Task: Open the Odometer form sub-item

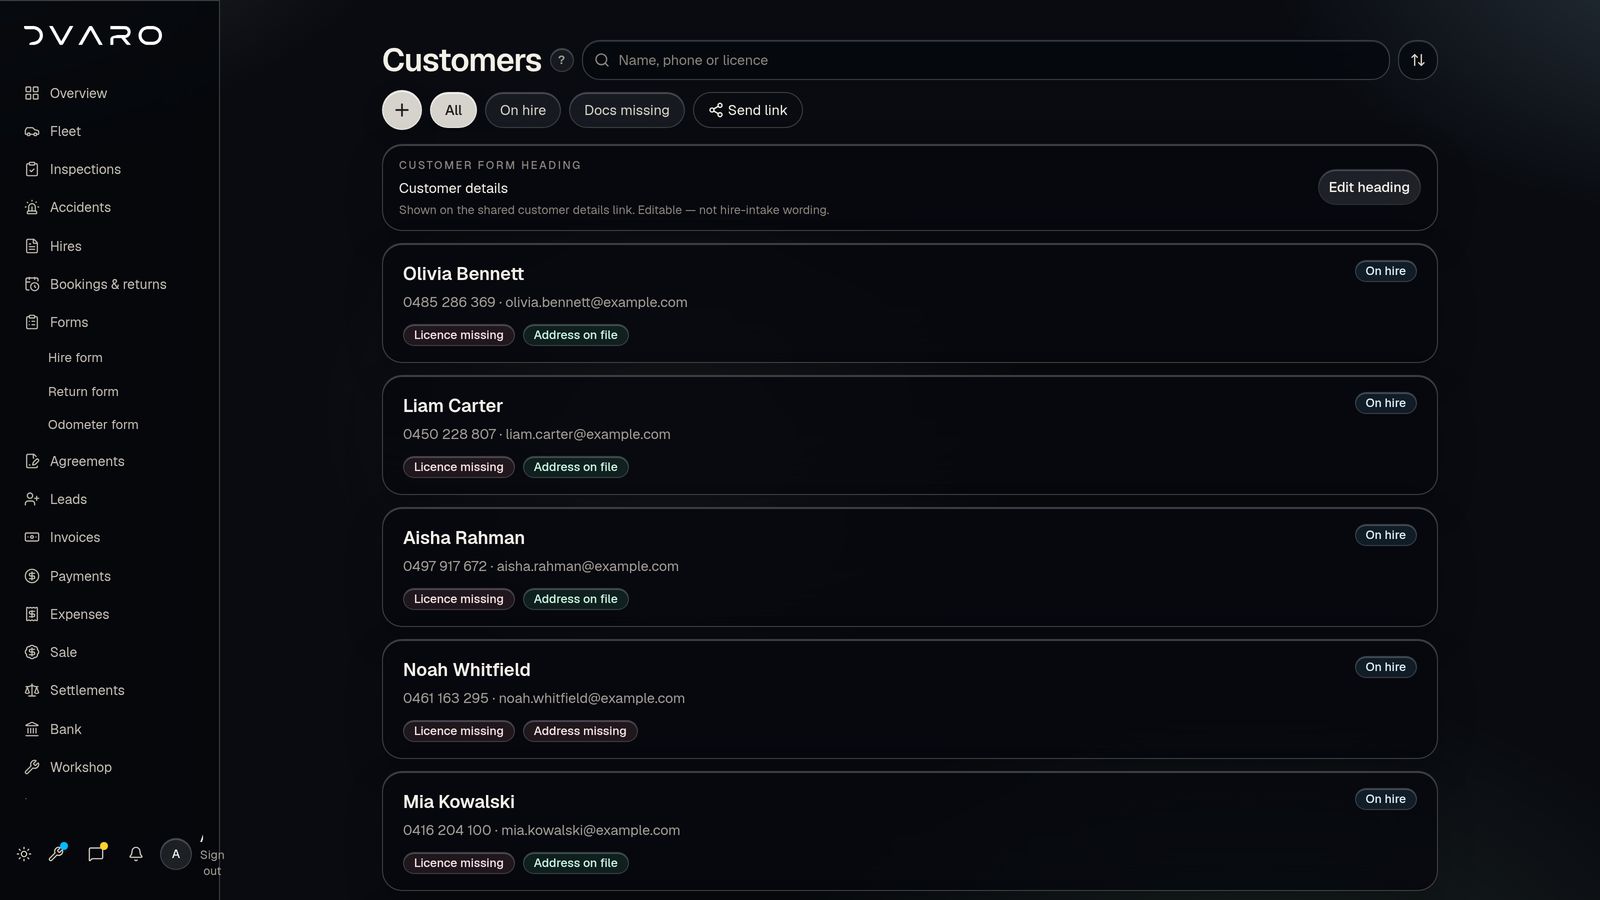Action: pyautogui.click(x=93, y=424)
